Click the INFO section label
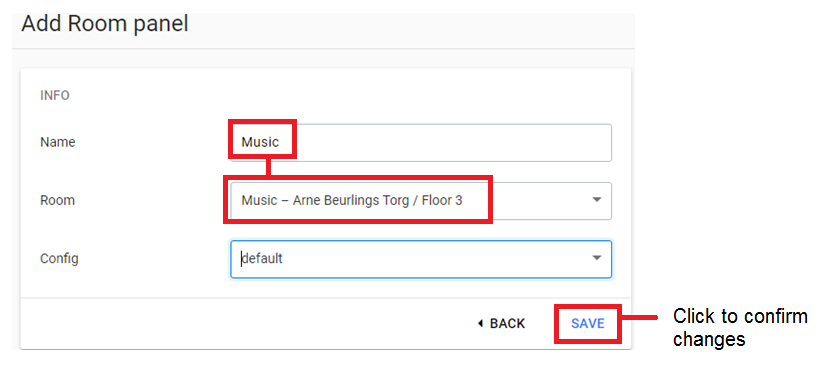 tap(55, 96)
